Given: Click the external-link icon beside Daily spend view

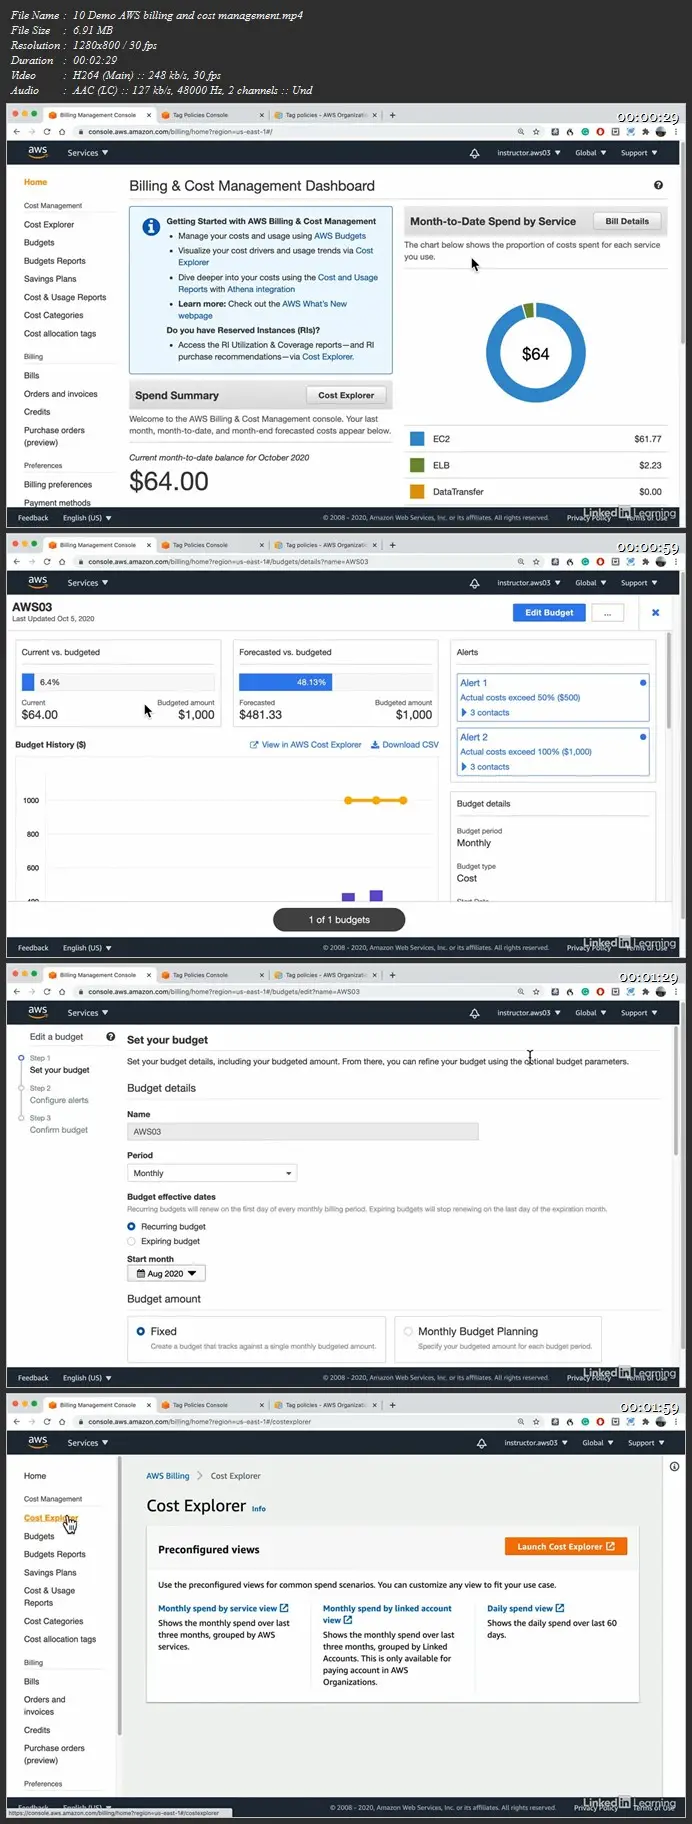Looking at the screenshot, I should (x=559, y=1608).
